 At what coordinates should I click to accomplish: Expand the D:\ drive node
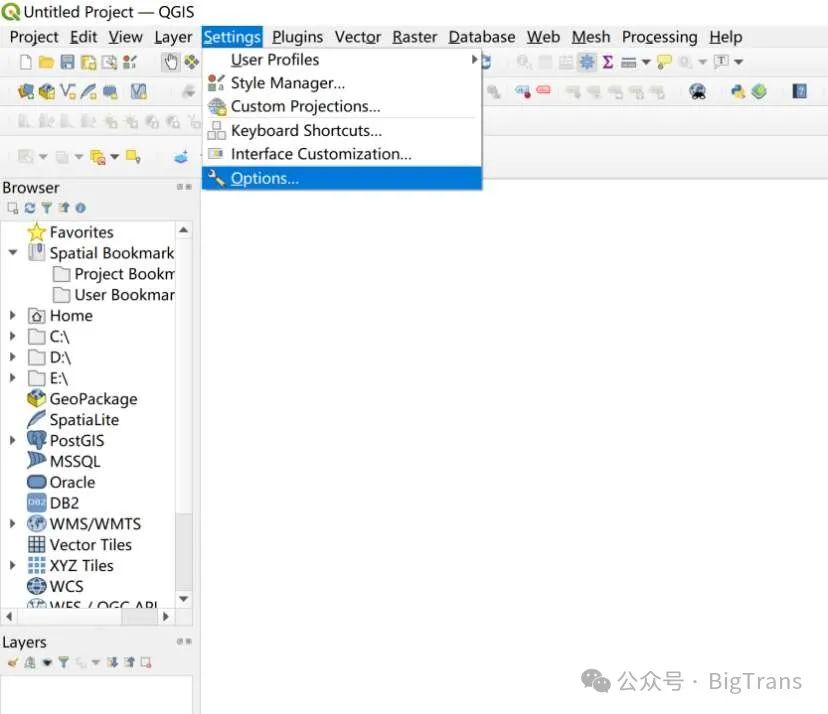click(13, 357)
